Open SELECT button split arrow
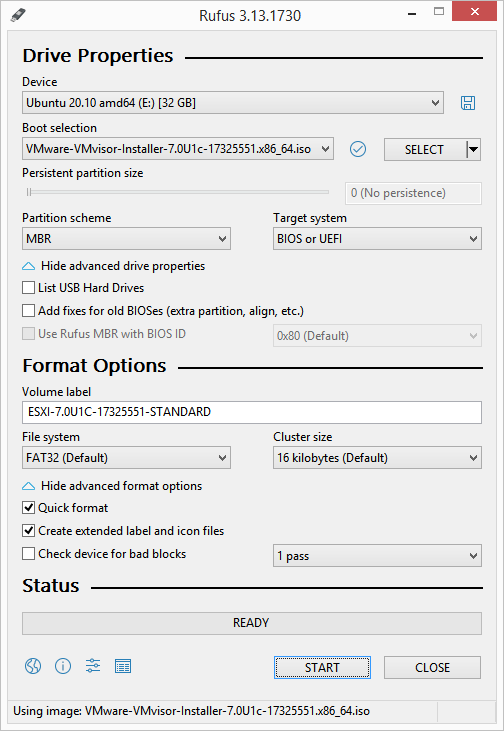The height and width of the screenshot is (731, 504). (x=474, y=150)
